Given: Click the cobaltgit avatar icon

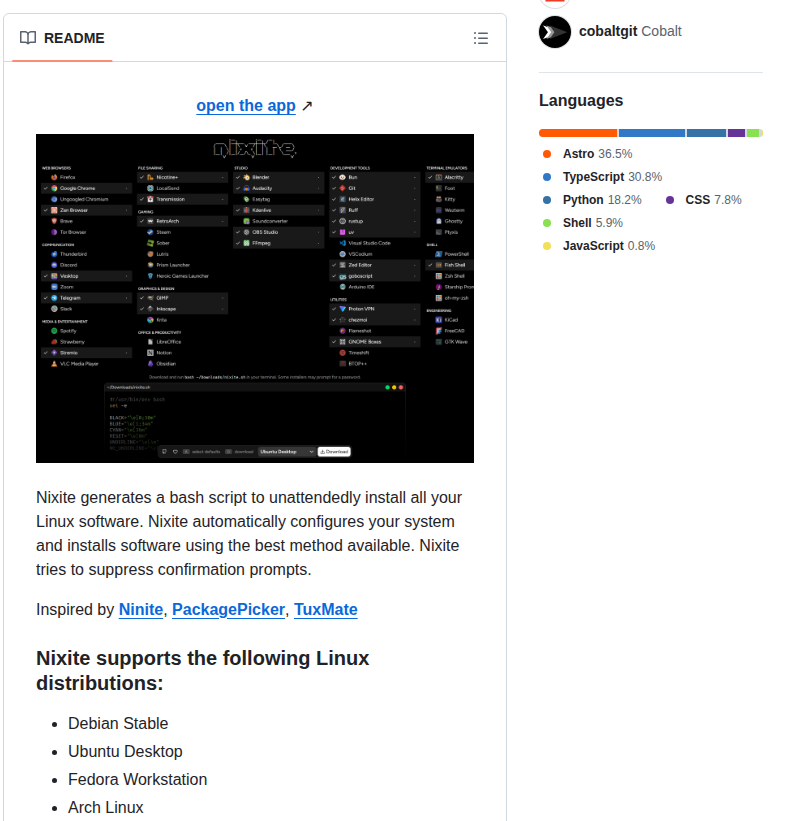Looking at the screenshot, I should click(555, 32).
